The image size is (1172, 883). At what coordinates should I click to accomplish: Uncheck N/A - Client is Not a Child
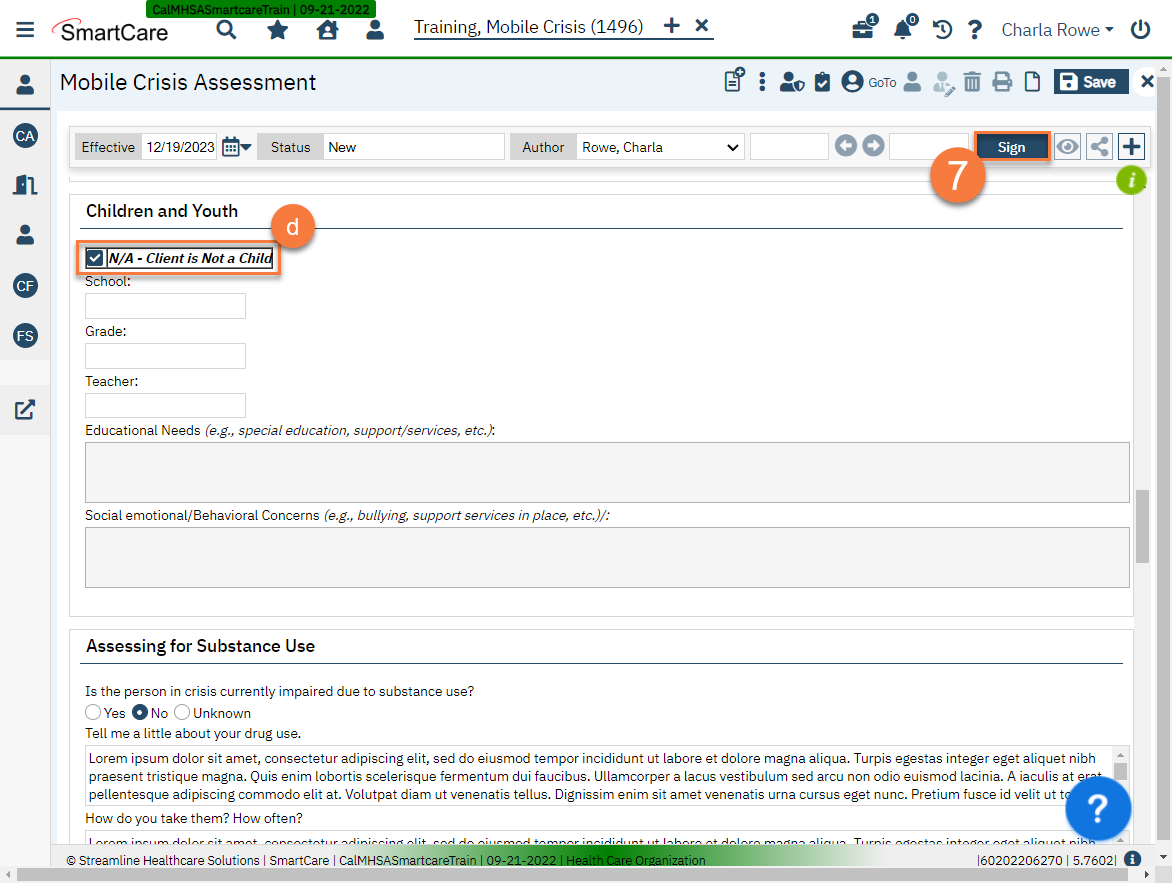(95, 258)
